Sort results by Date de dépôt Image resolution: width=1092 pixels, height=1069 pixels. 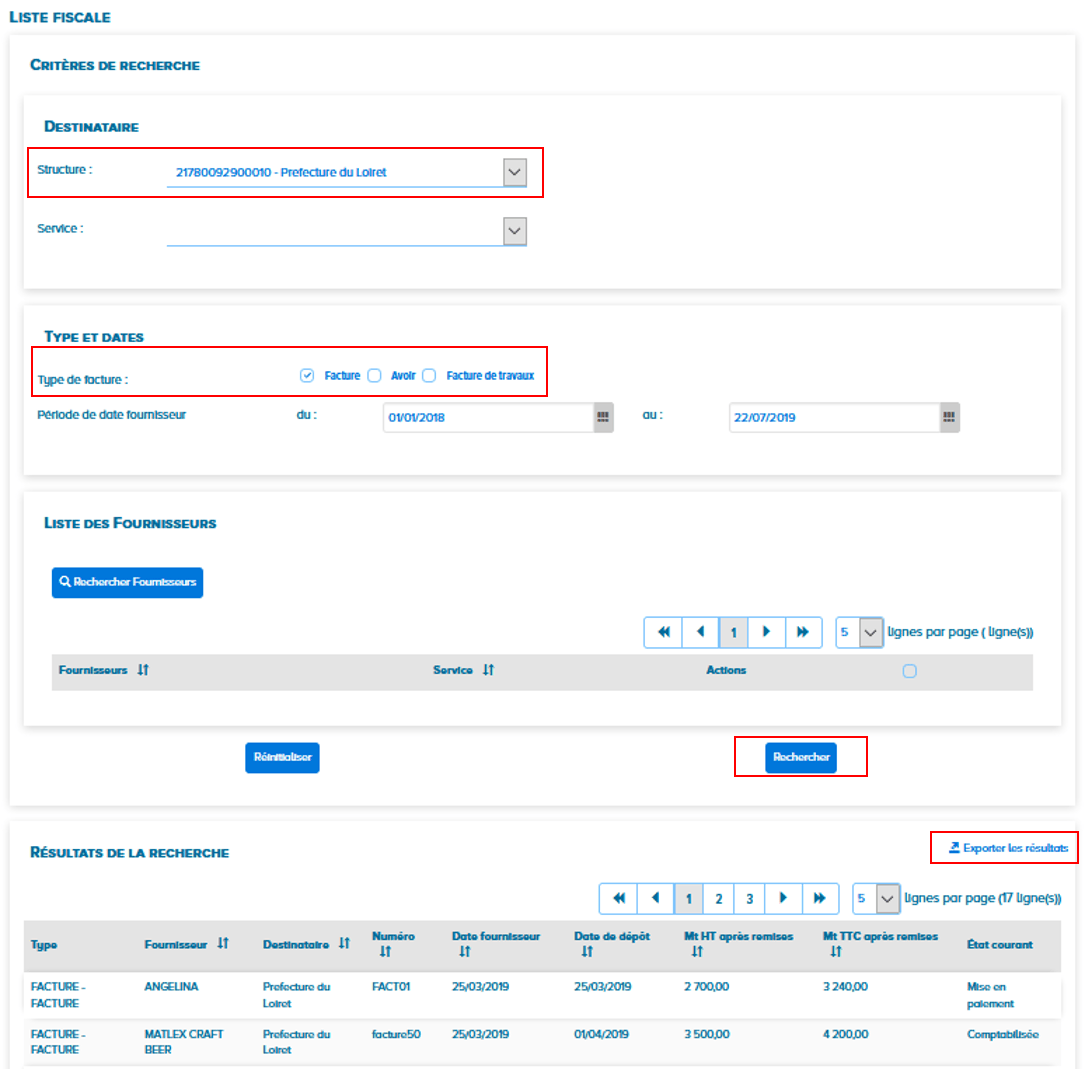pyautogui.click(x=586, y=952)
